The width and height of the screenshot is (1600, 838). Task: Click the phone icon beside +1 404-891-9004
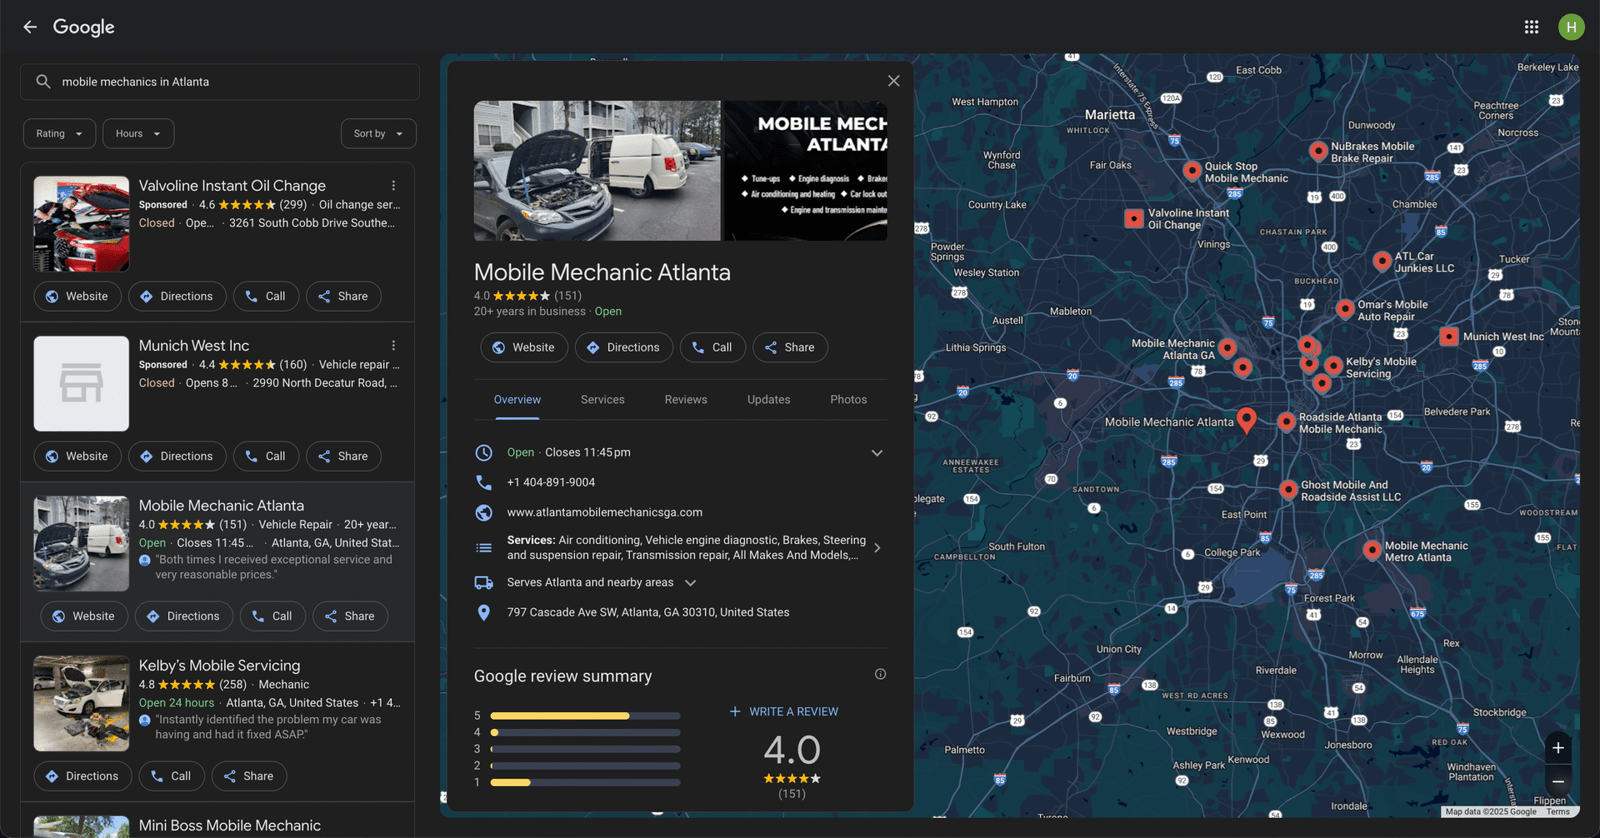pyautogui.click(x=484, y=482)
